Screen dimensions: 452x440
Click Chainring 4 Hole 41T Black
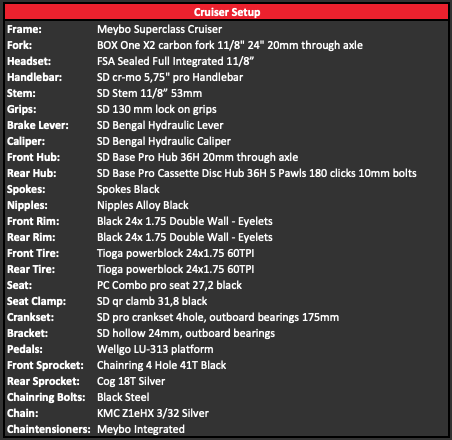(x=162, y=365)
